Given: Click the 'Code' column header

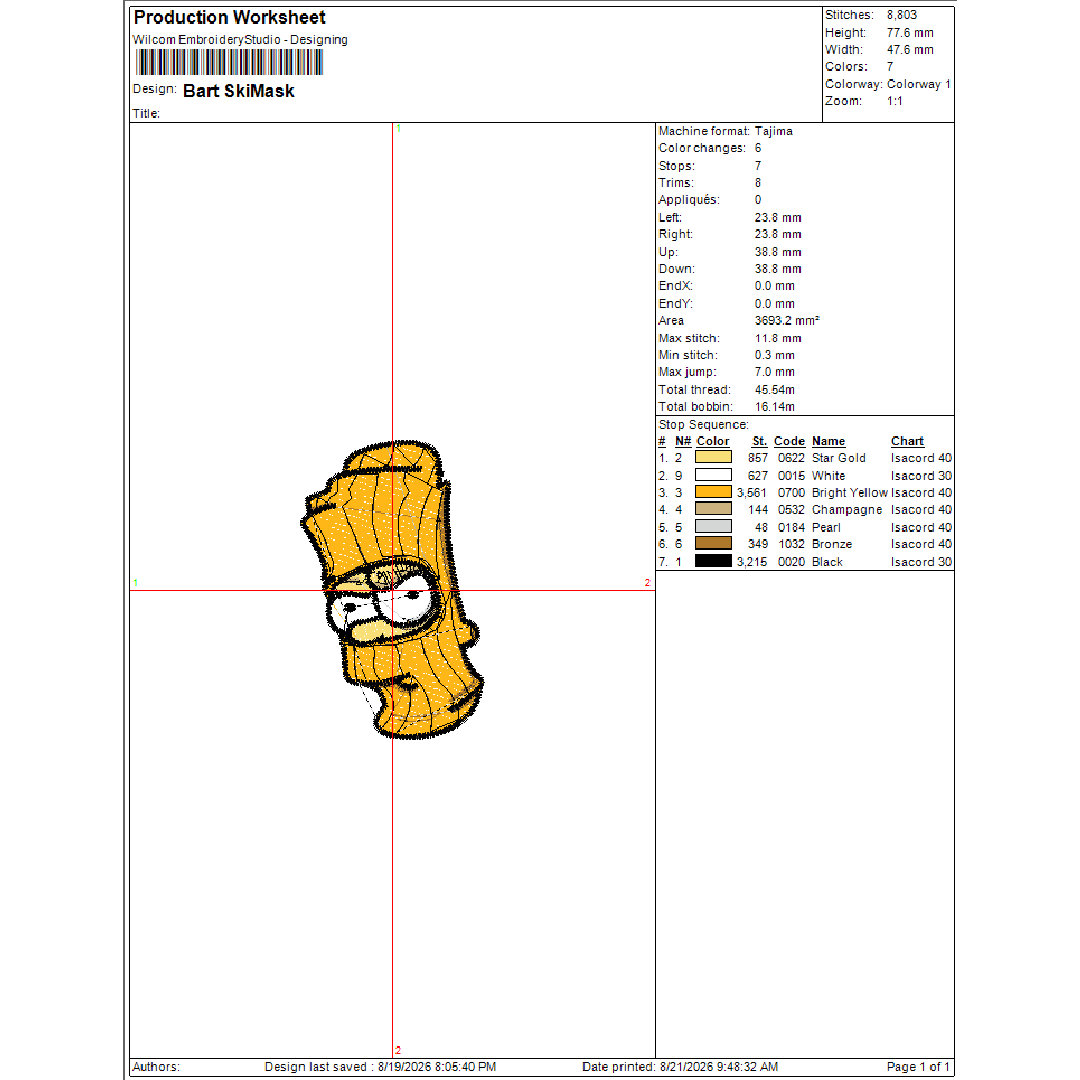Looking at the screenshot, I should pyautogui.click(x=789, y=441).
